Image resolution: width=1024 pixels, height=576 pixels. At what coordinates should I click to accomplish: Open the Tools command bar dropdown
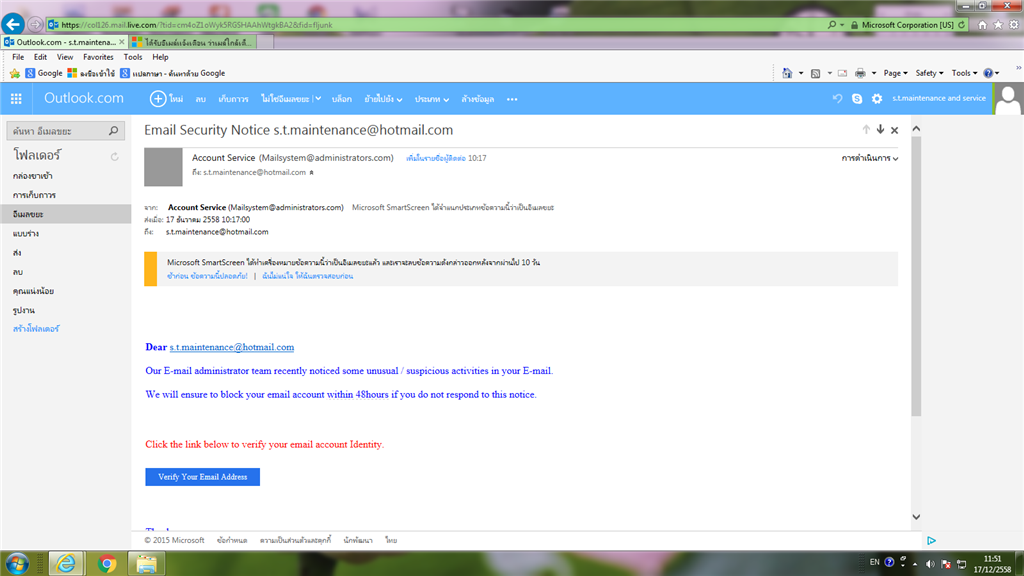coord(964,73)
